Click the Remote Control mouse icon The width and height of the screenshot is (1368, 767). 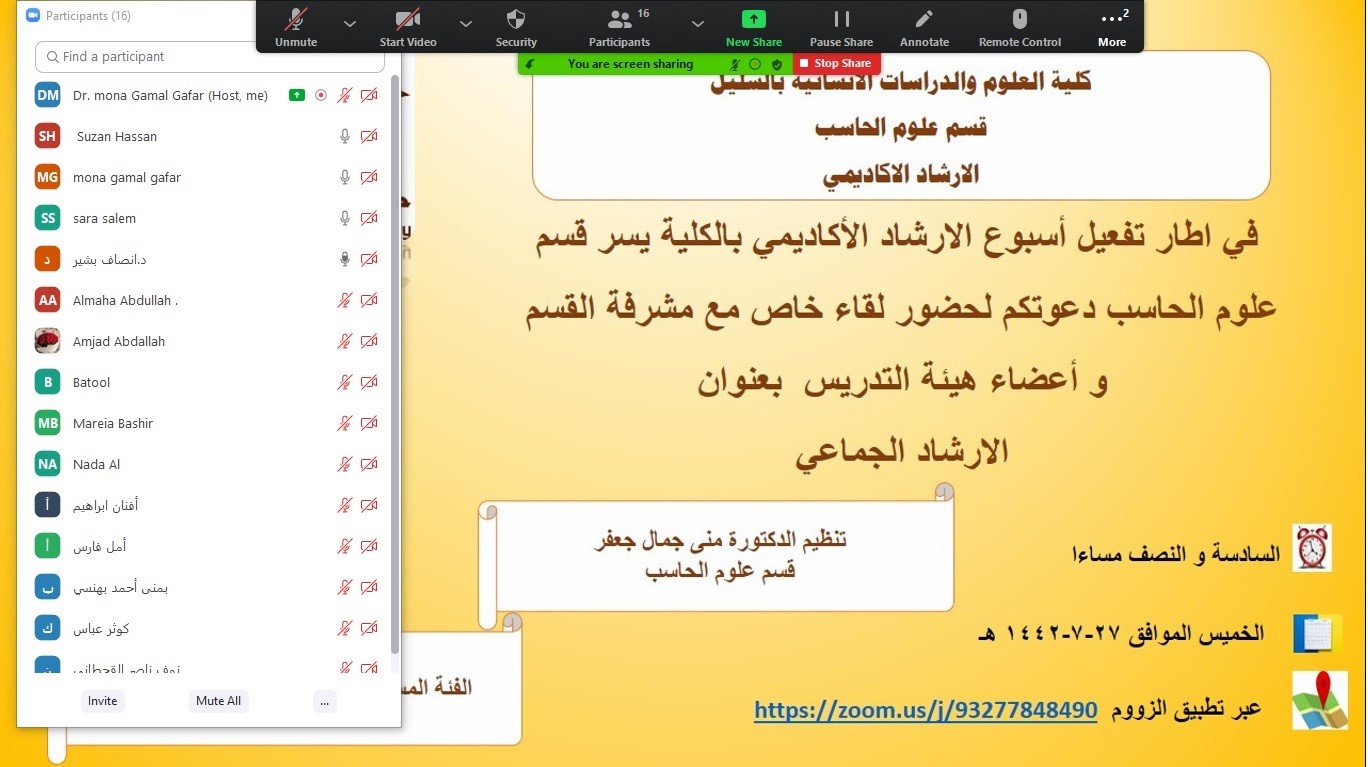pyautogui.click(x=1019, y=20)
